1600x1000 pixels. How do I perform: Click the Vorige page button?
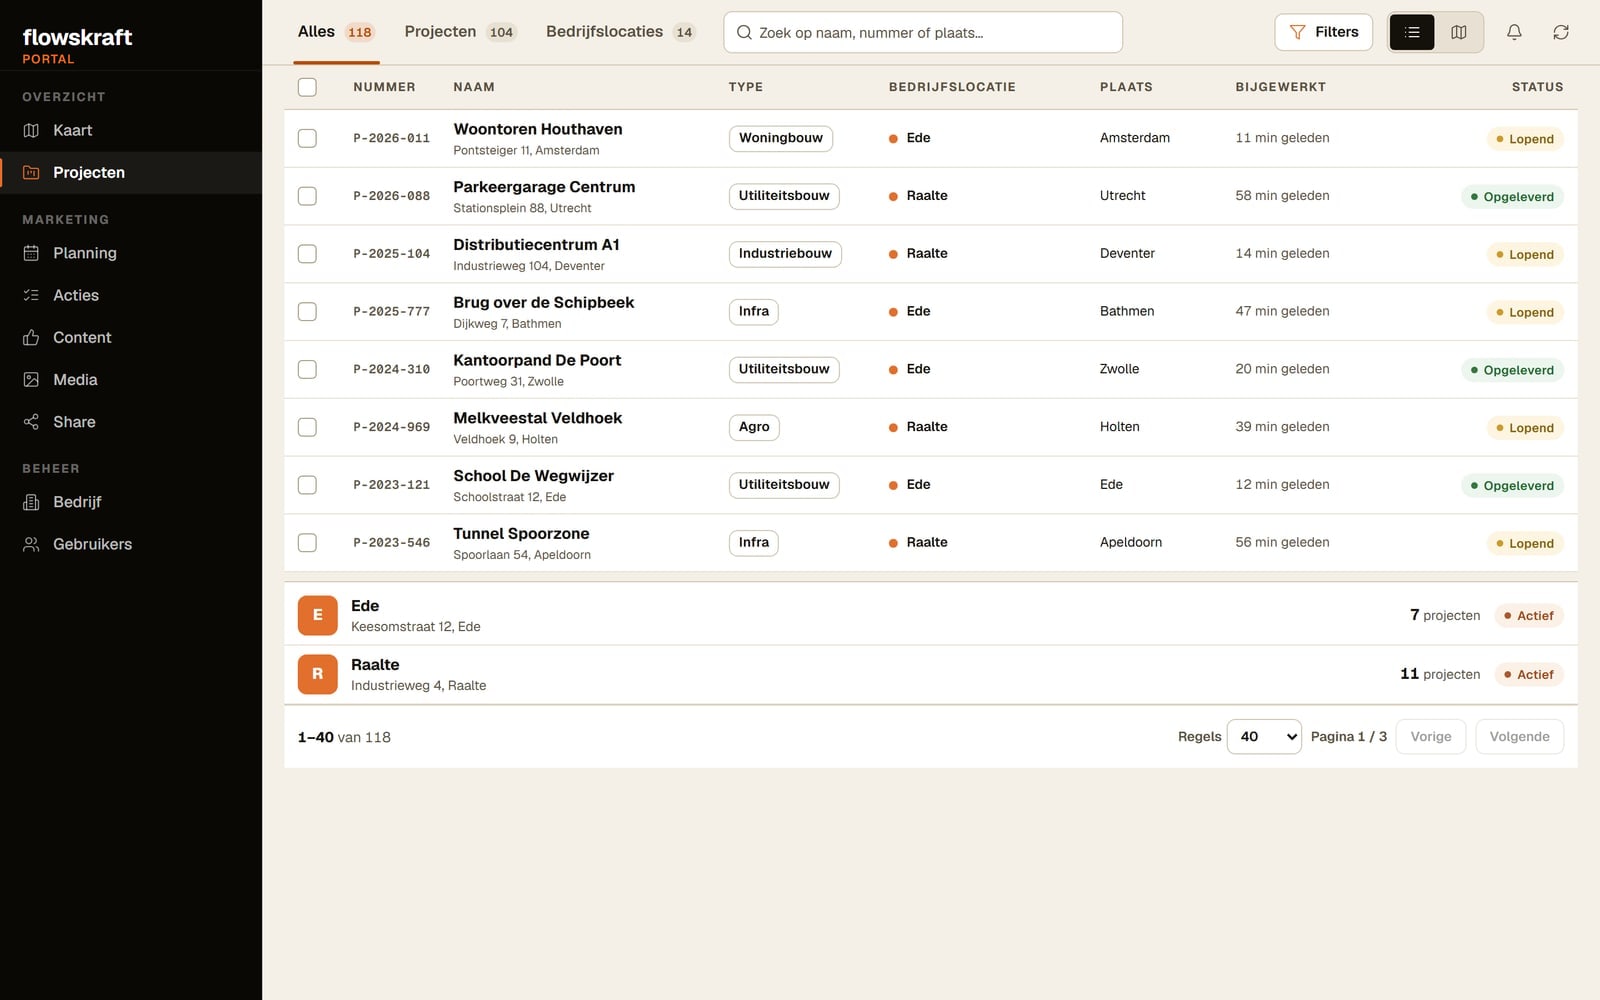click(x=1430, y=737)
